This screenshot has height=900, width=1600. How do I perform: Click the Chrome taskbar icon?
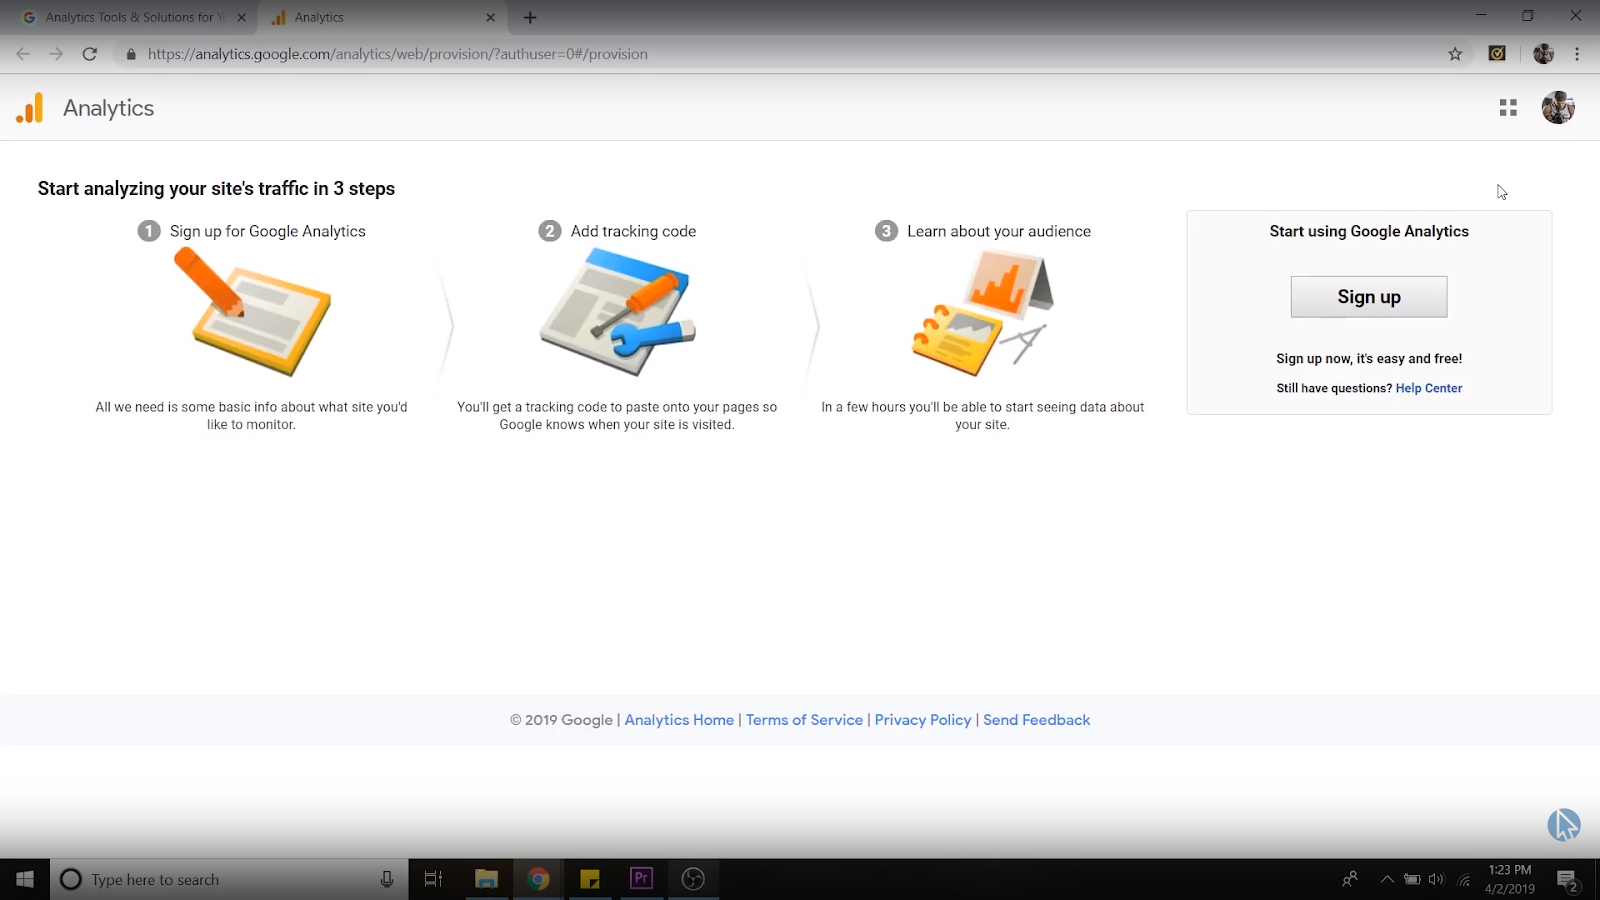[x=538, y=879]
